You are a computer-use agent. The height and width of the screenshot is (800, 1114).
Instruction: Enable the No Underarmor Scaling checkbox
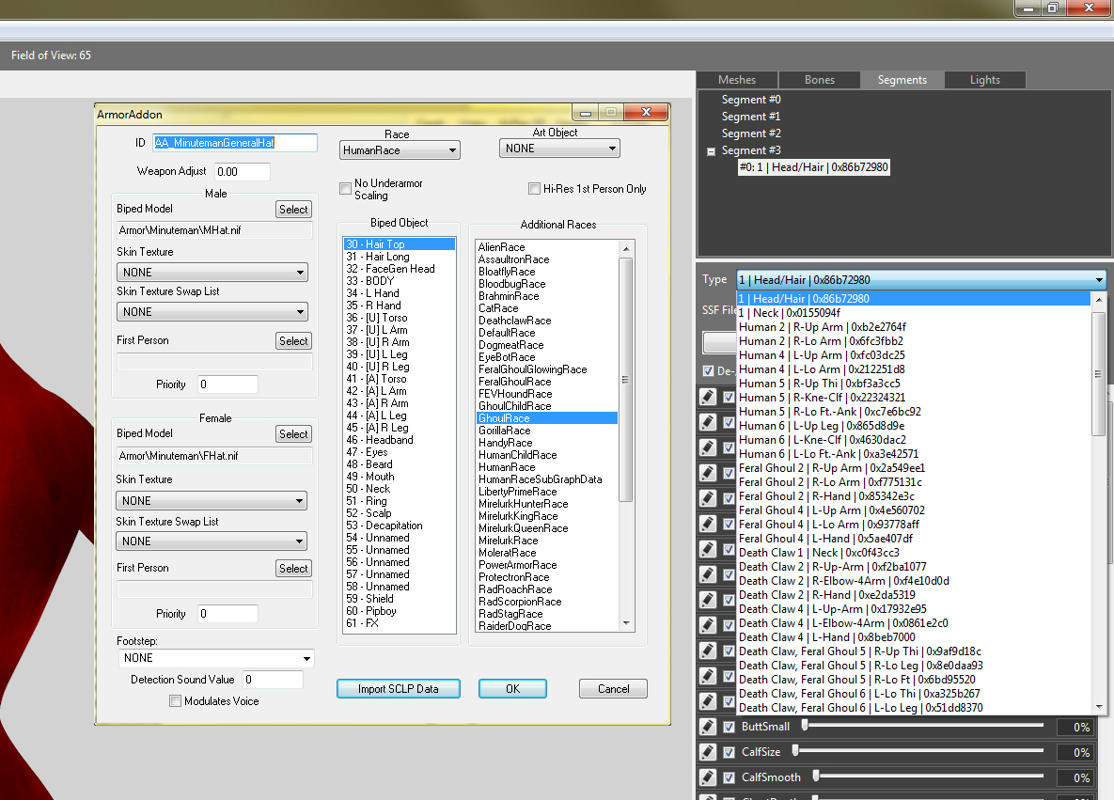point(345,188)
